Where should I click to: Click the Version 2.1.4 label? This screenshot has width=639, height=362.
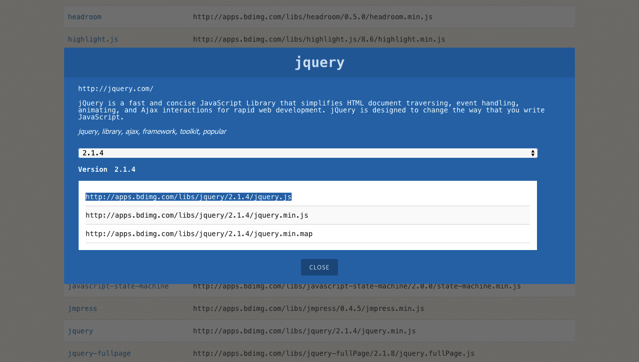tap(107, 170)
